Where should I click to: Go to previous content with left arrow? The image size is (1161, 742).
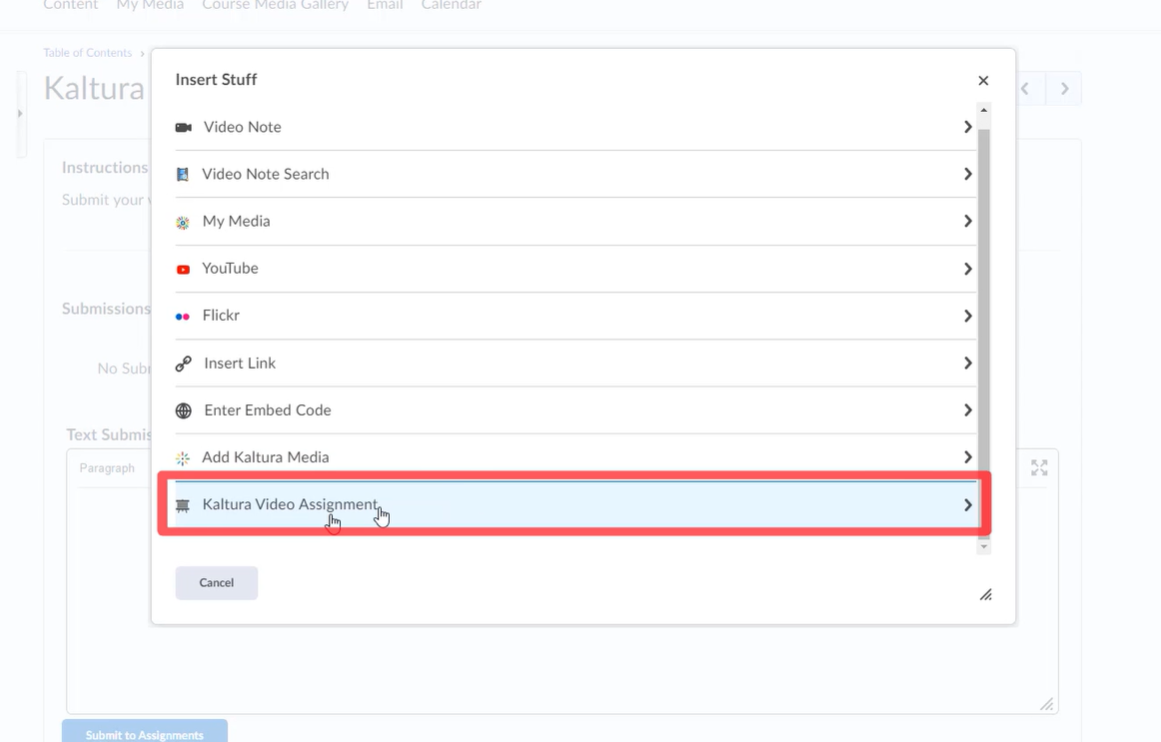pyautogui.click(x=1025, y=89)
